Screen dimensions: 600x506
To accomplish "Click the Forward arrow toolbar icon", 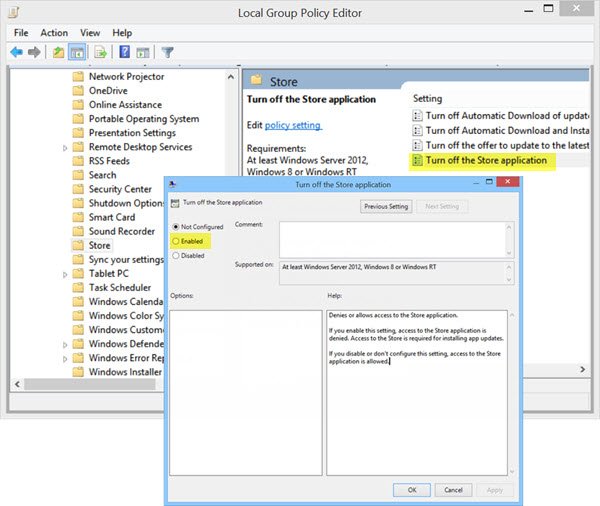I will click(34, 52).
